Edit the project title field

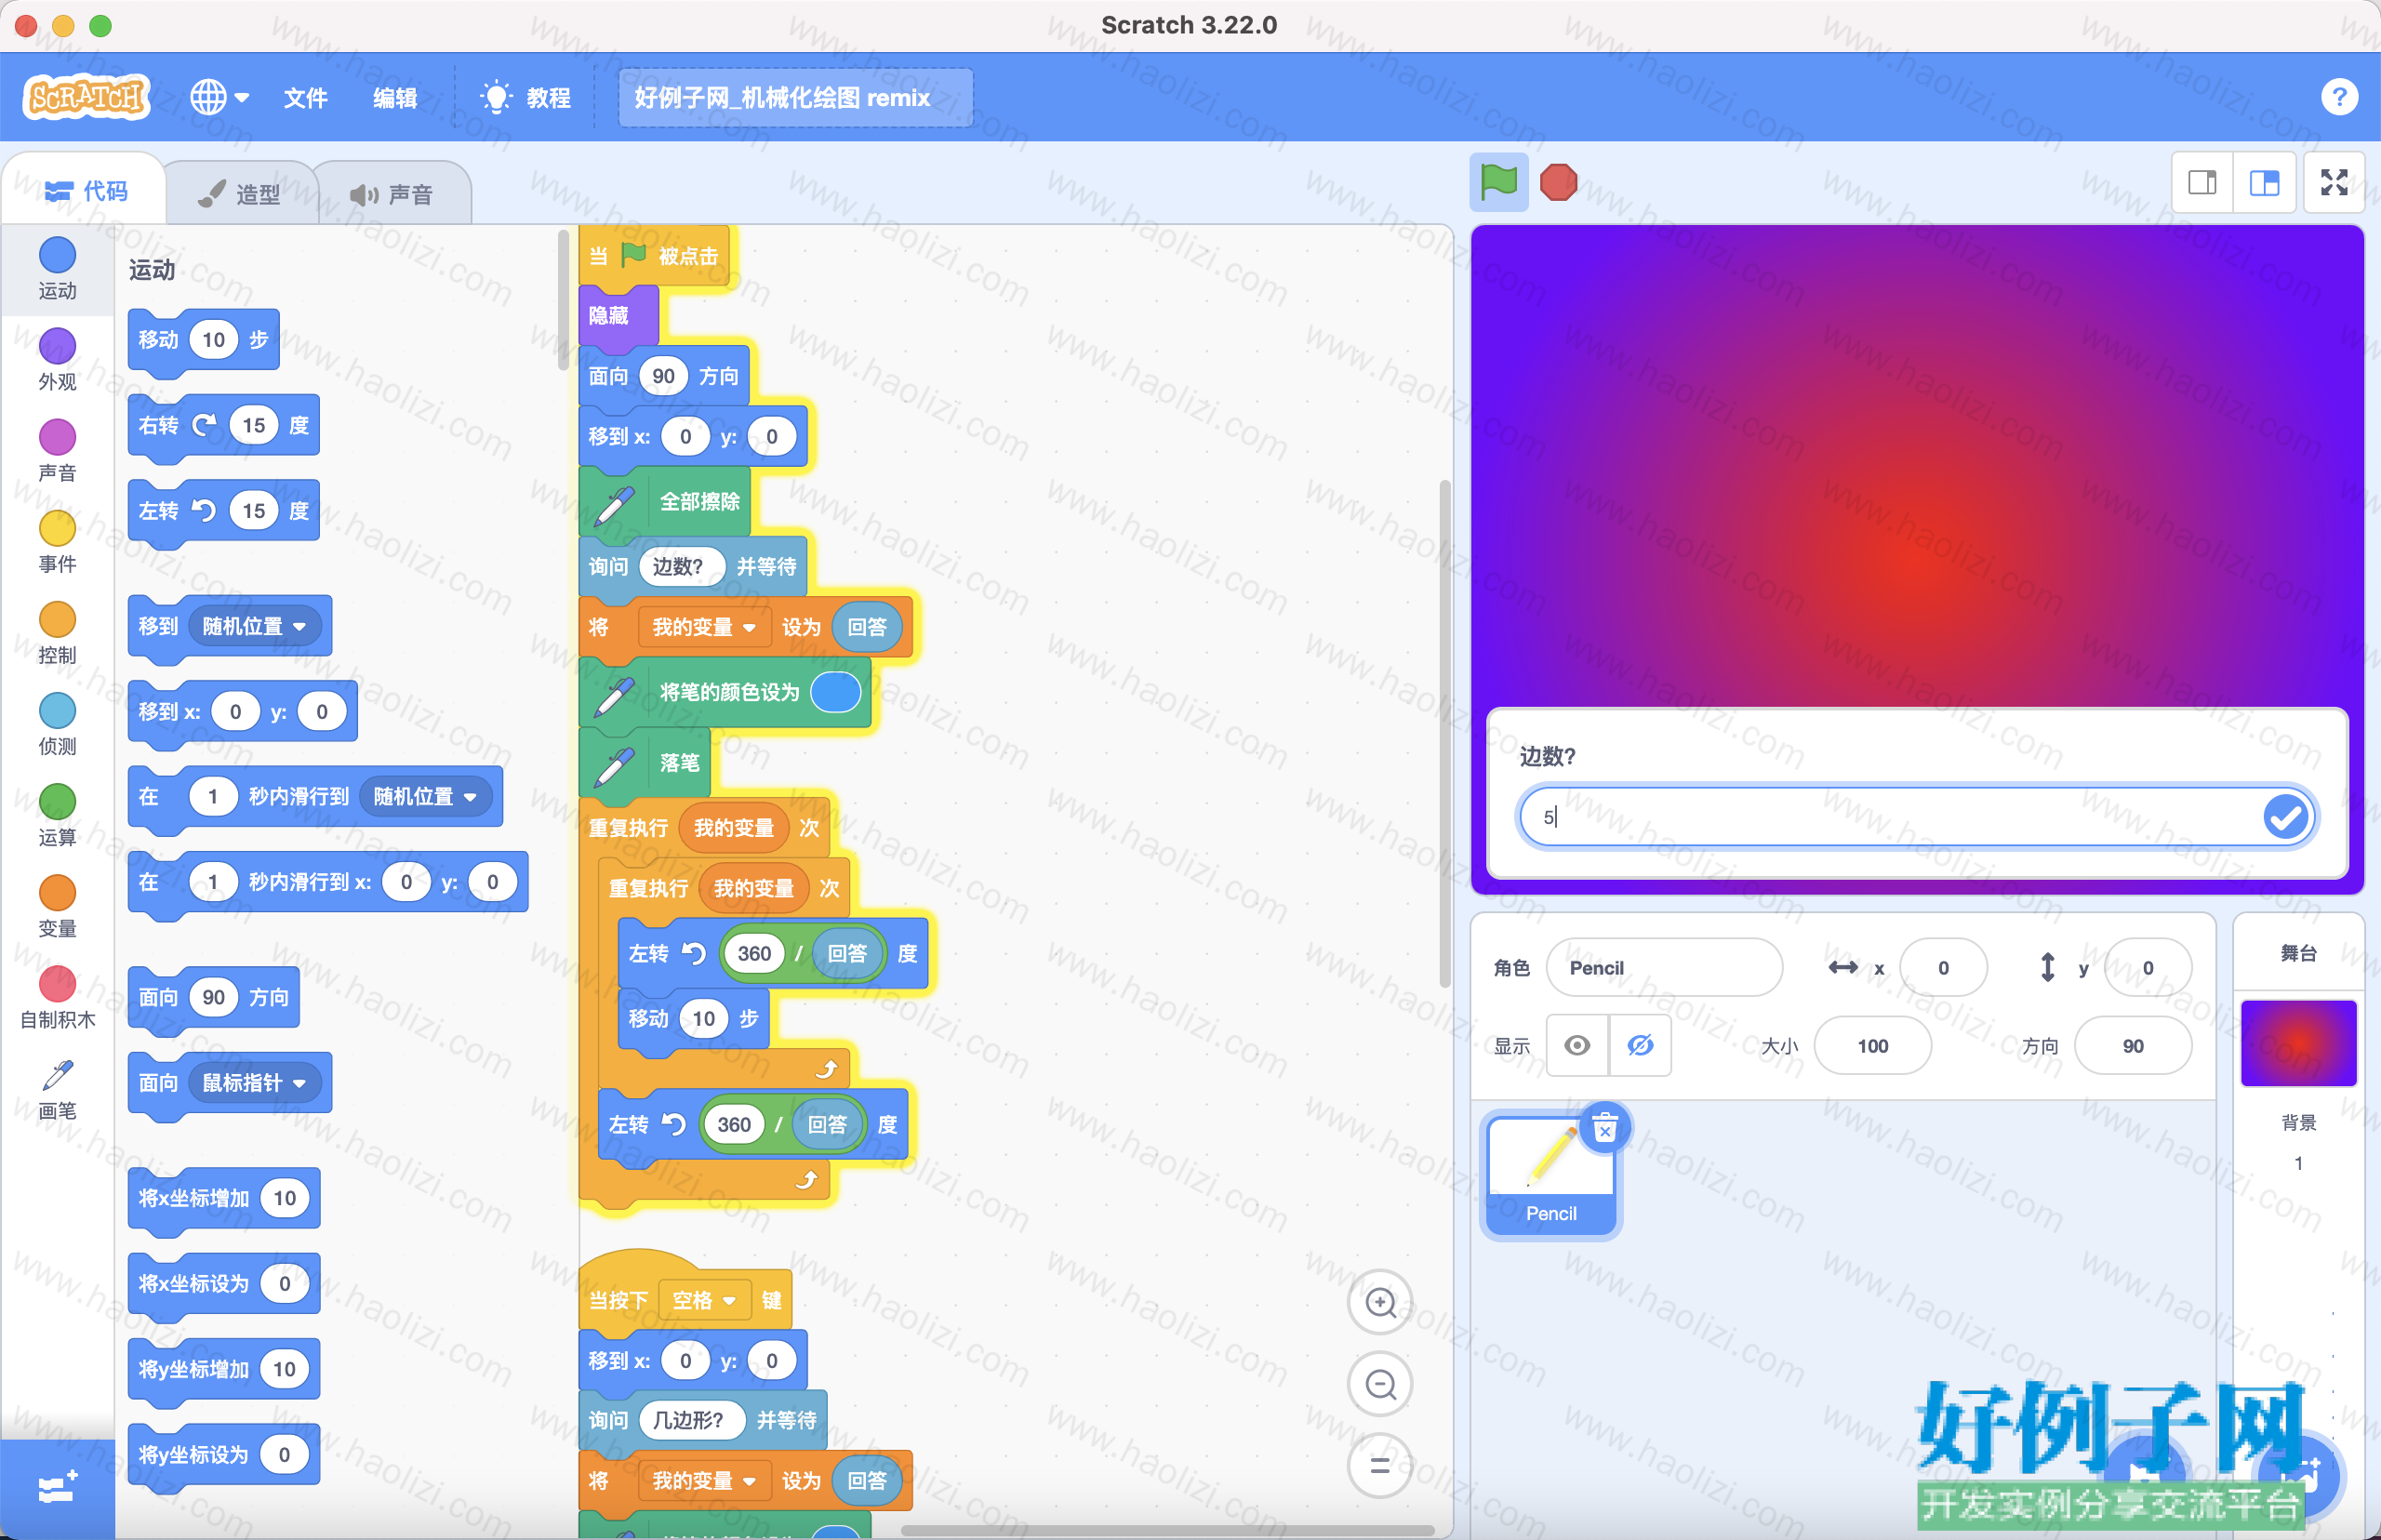tap(795, 97)
